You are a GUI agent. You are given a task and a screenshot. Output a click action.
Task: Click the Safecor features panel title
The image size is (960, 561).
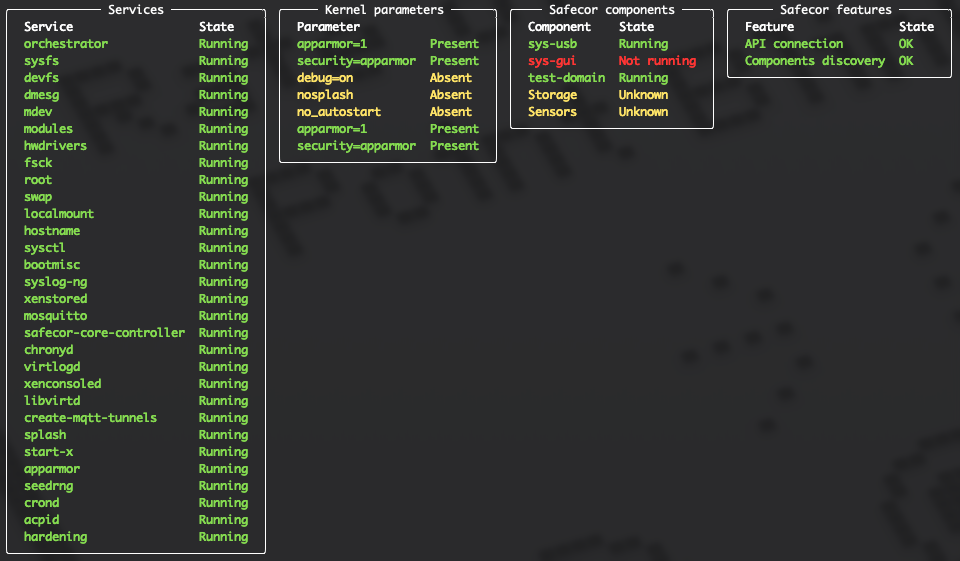(x=836, y=10)
